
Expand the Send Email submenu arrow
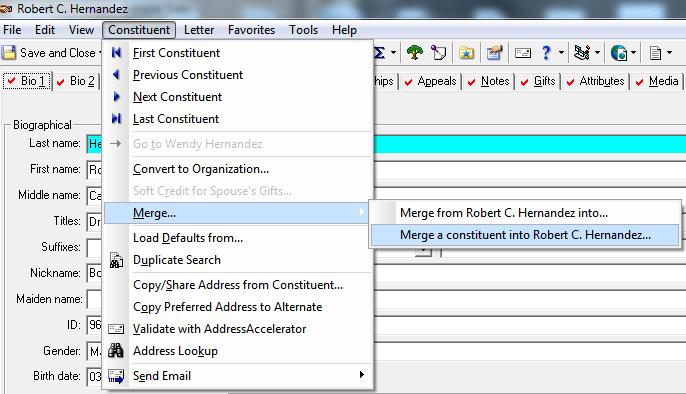[361, 375]
